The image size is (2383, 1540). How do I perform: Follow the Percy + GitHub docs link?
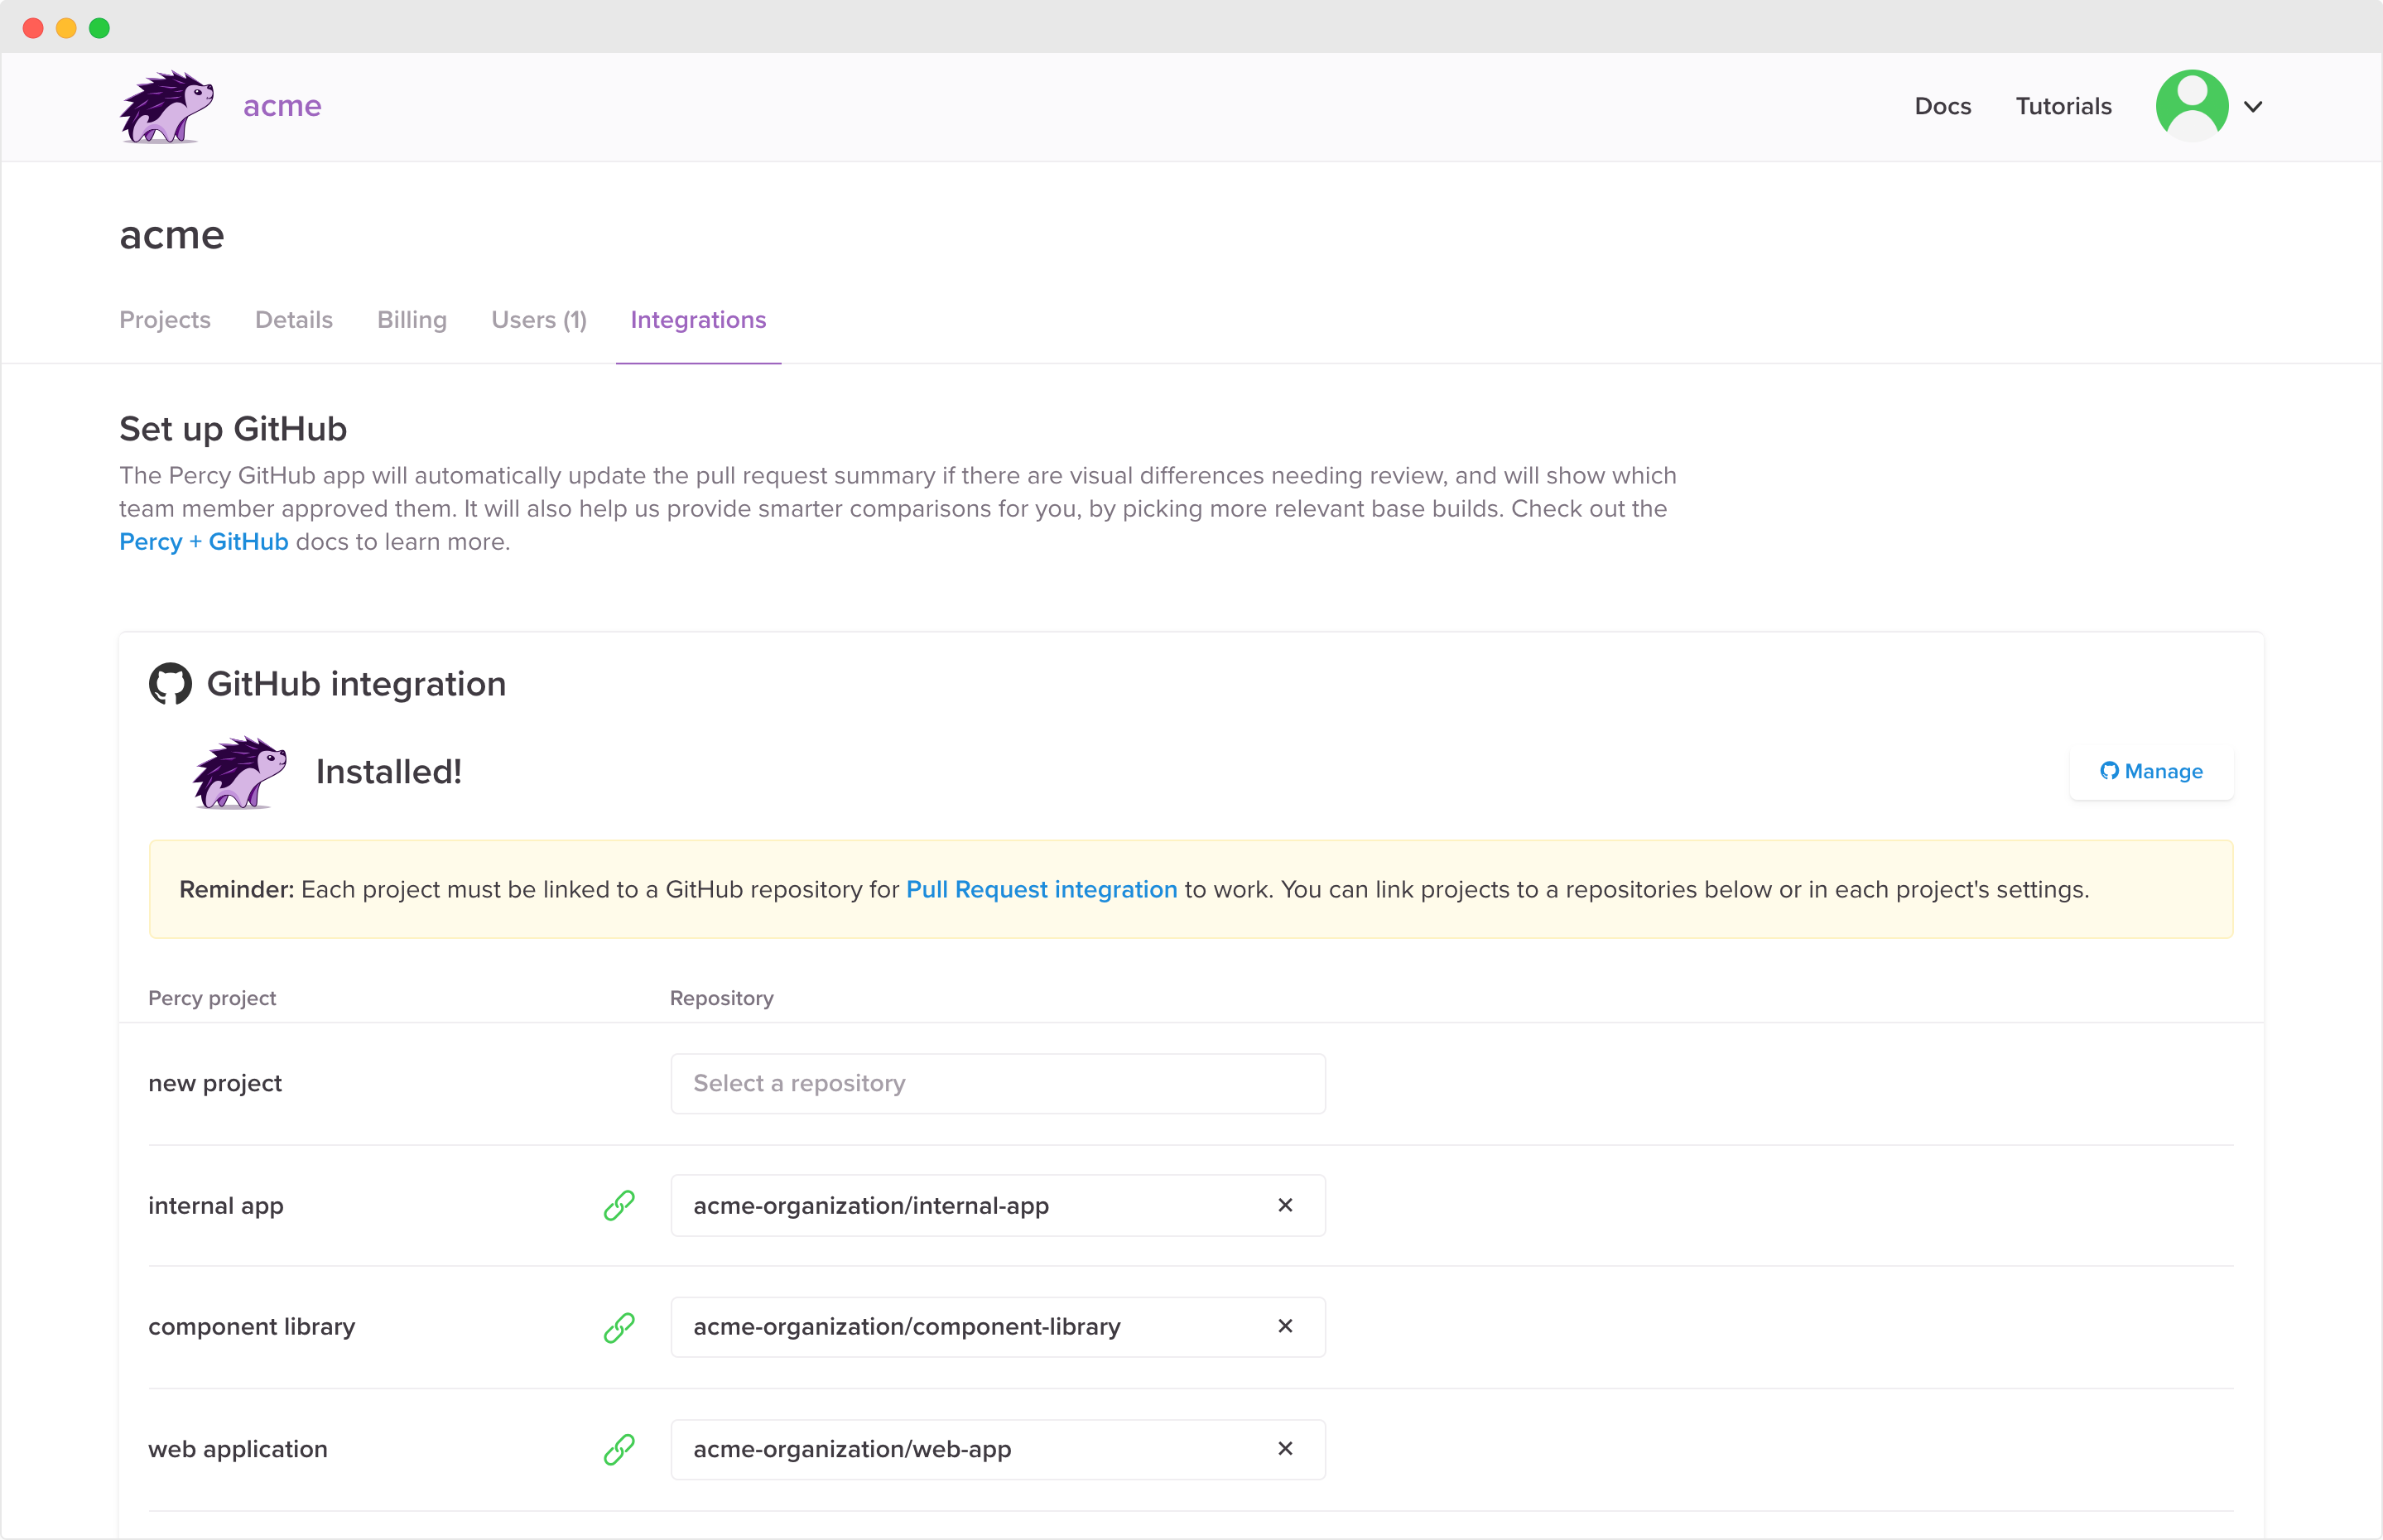pos(203,542)
